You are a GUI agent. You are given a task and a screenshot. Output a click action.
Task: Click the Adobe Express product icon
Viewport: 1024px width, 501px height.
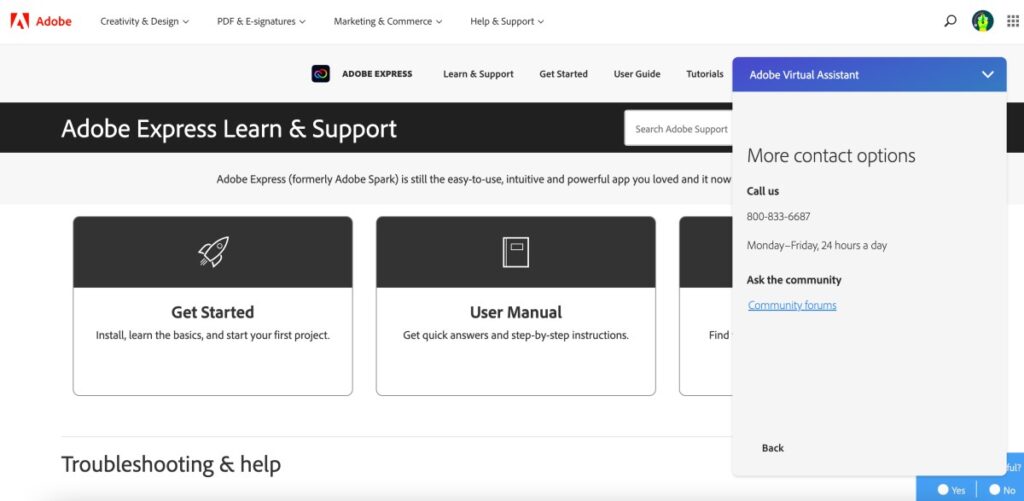tap(320, 74)
